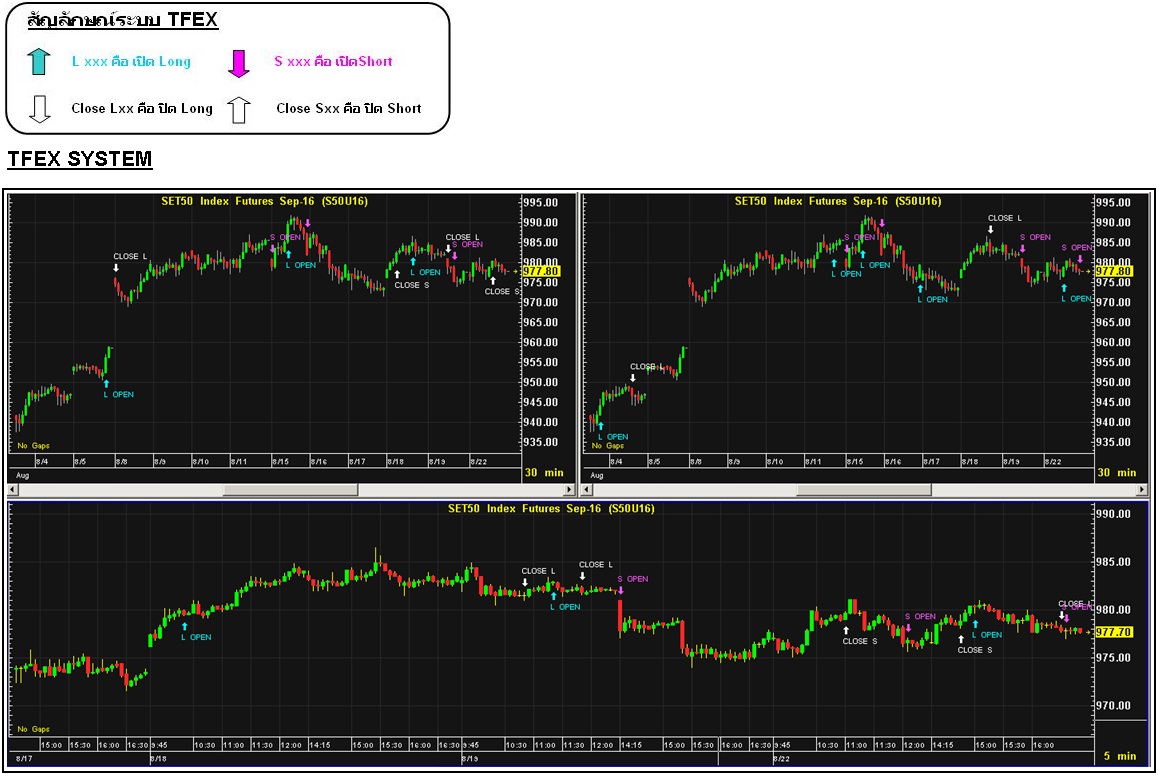Click the '995.00' price label on the right 30 min chart

click(1113, 202)
